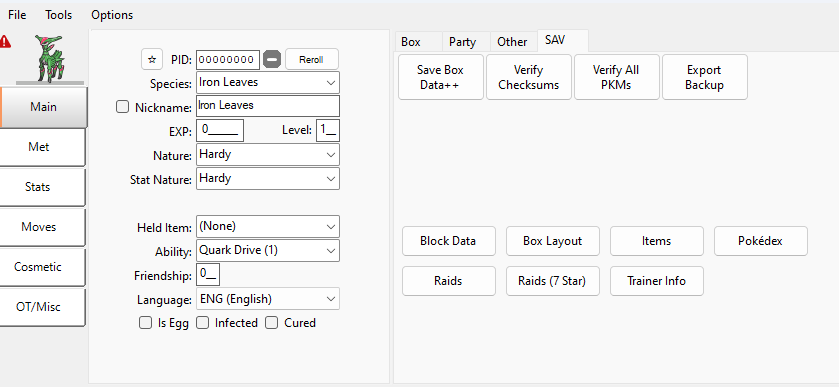Open the Tools menu
The width and height of the screenshot is (839, 387).
pyautogui.click(x=58, y=15)
